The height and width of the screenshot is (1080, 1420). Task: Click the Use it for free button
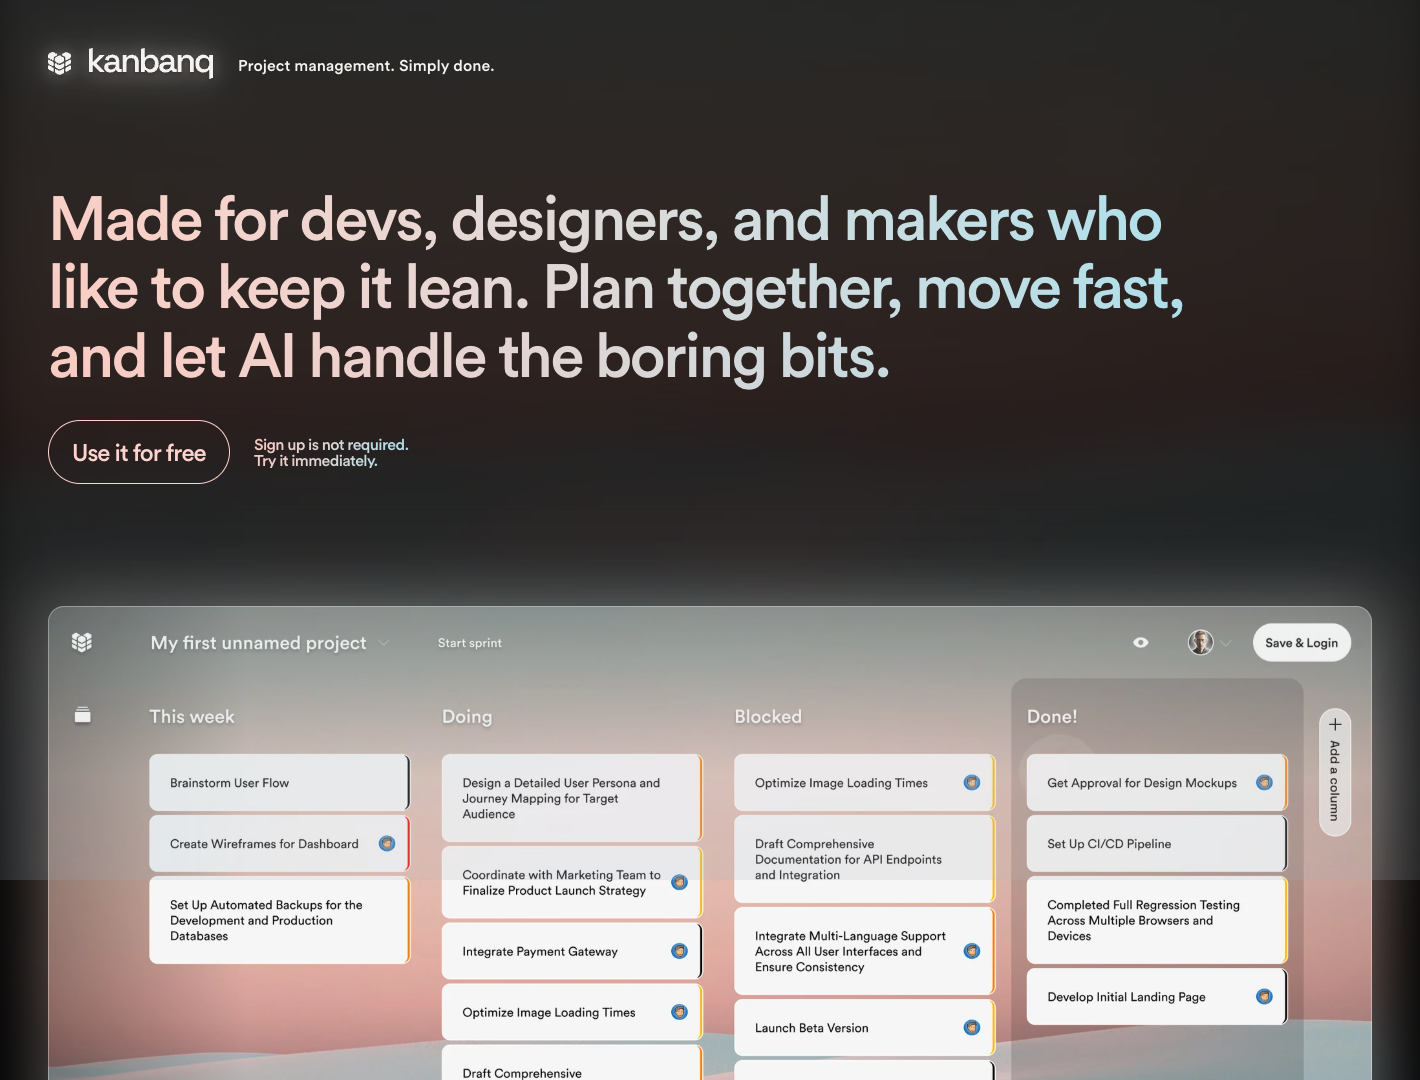click(138, 452)
